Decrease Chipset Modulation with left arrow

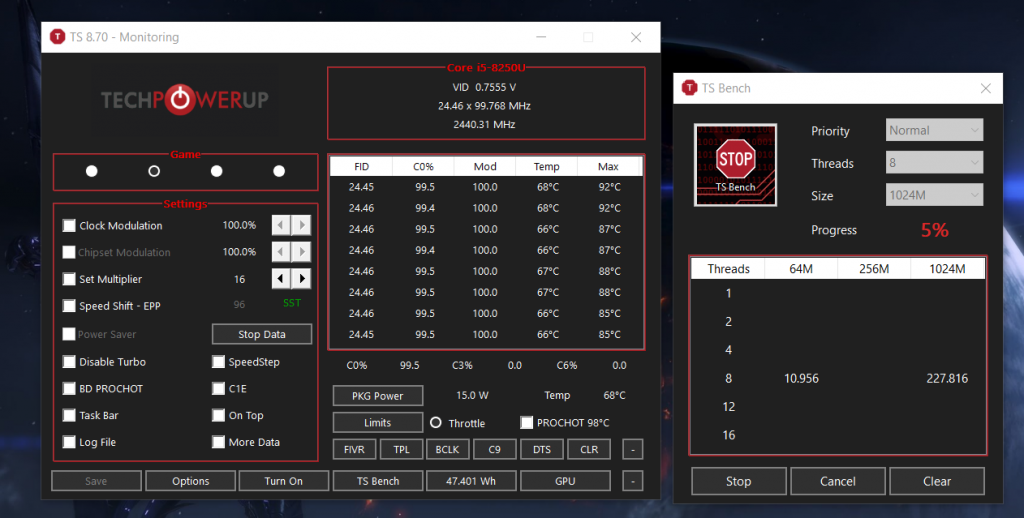pyautogui.click(x=281, y=251)
